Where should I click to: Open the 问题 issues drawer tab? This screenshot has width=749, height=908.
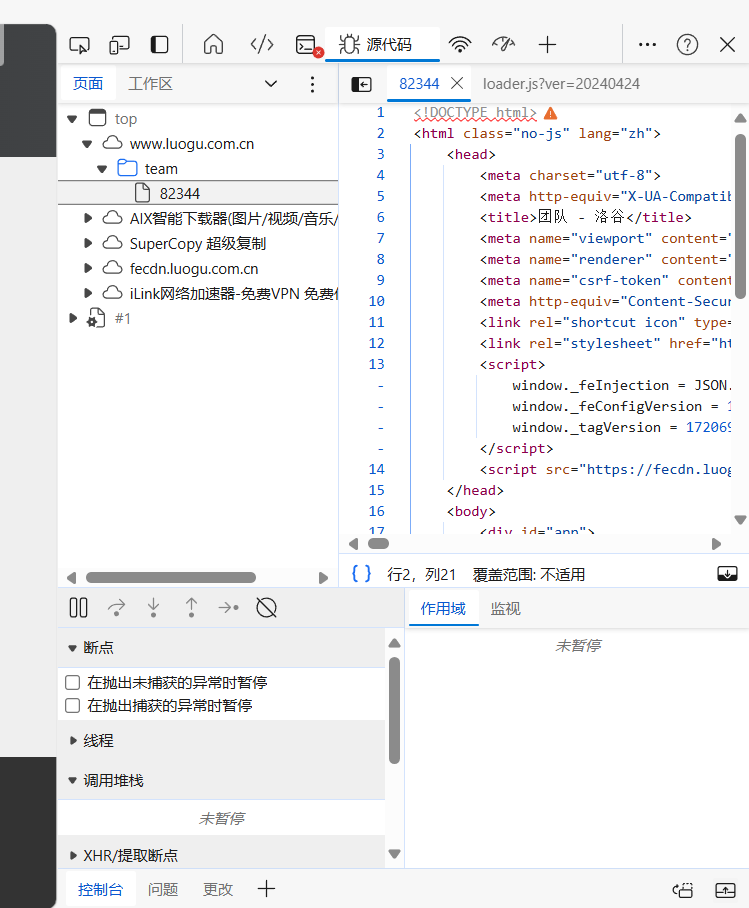(163, 889)
